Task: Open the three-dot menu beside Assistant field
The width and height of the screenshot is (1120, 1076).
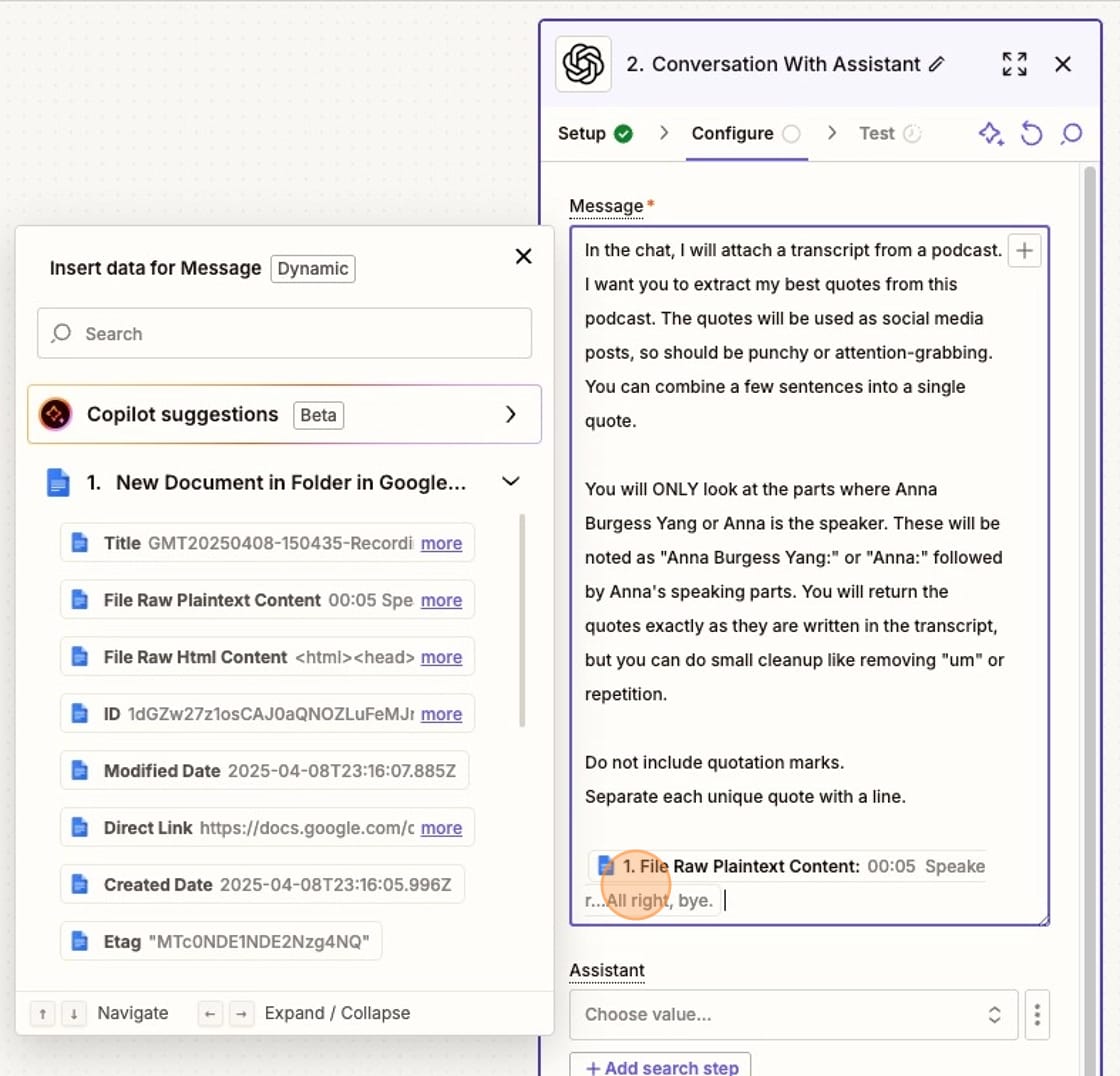Action: (x=1037, y=1014)
